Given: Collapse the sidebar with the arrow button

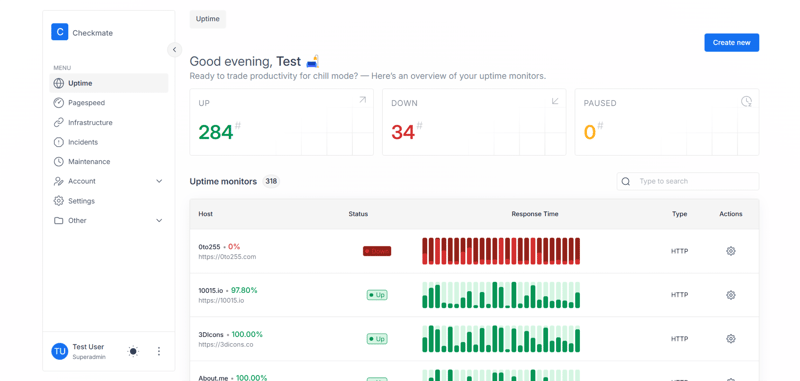Looking at the screenshot, I should coord(174,49).
